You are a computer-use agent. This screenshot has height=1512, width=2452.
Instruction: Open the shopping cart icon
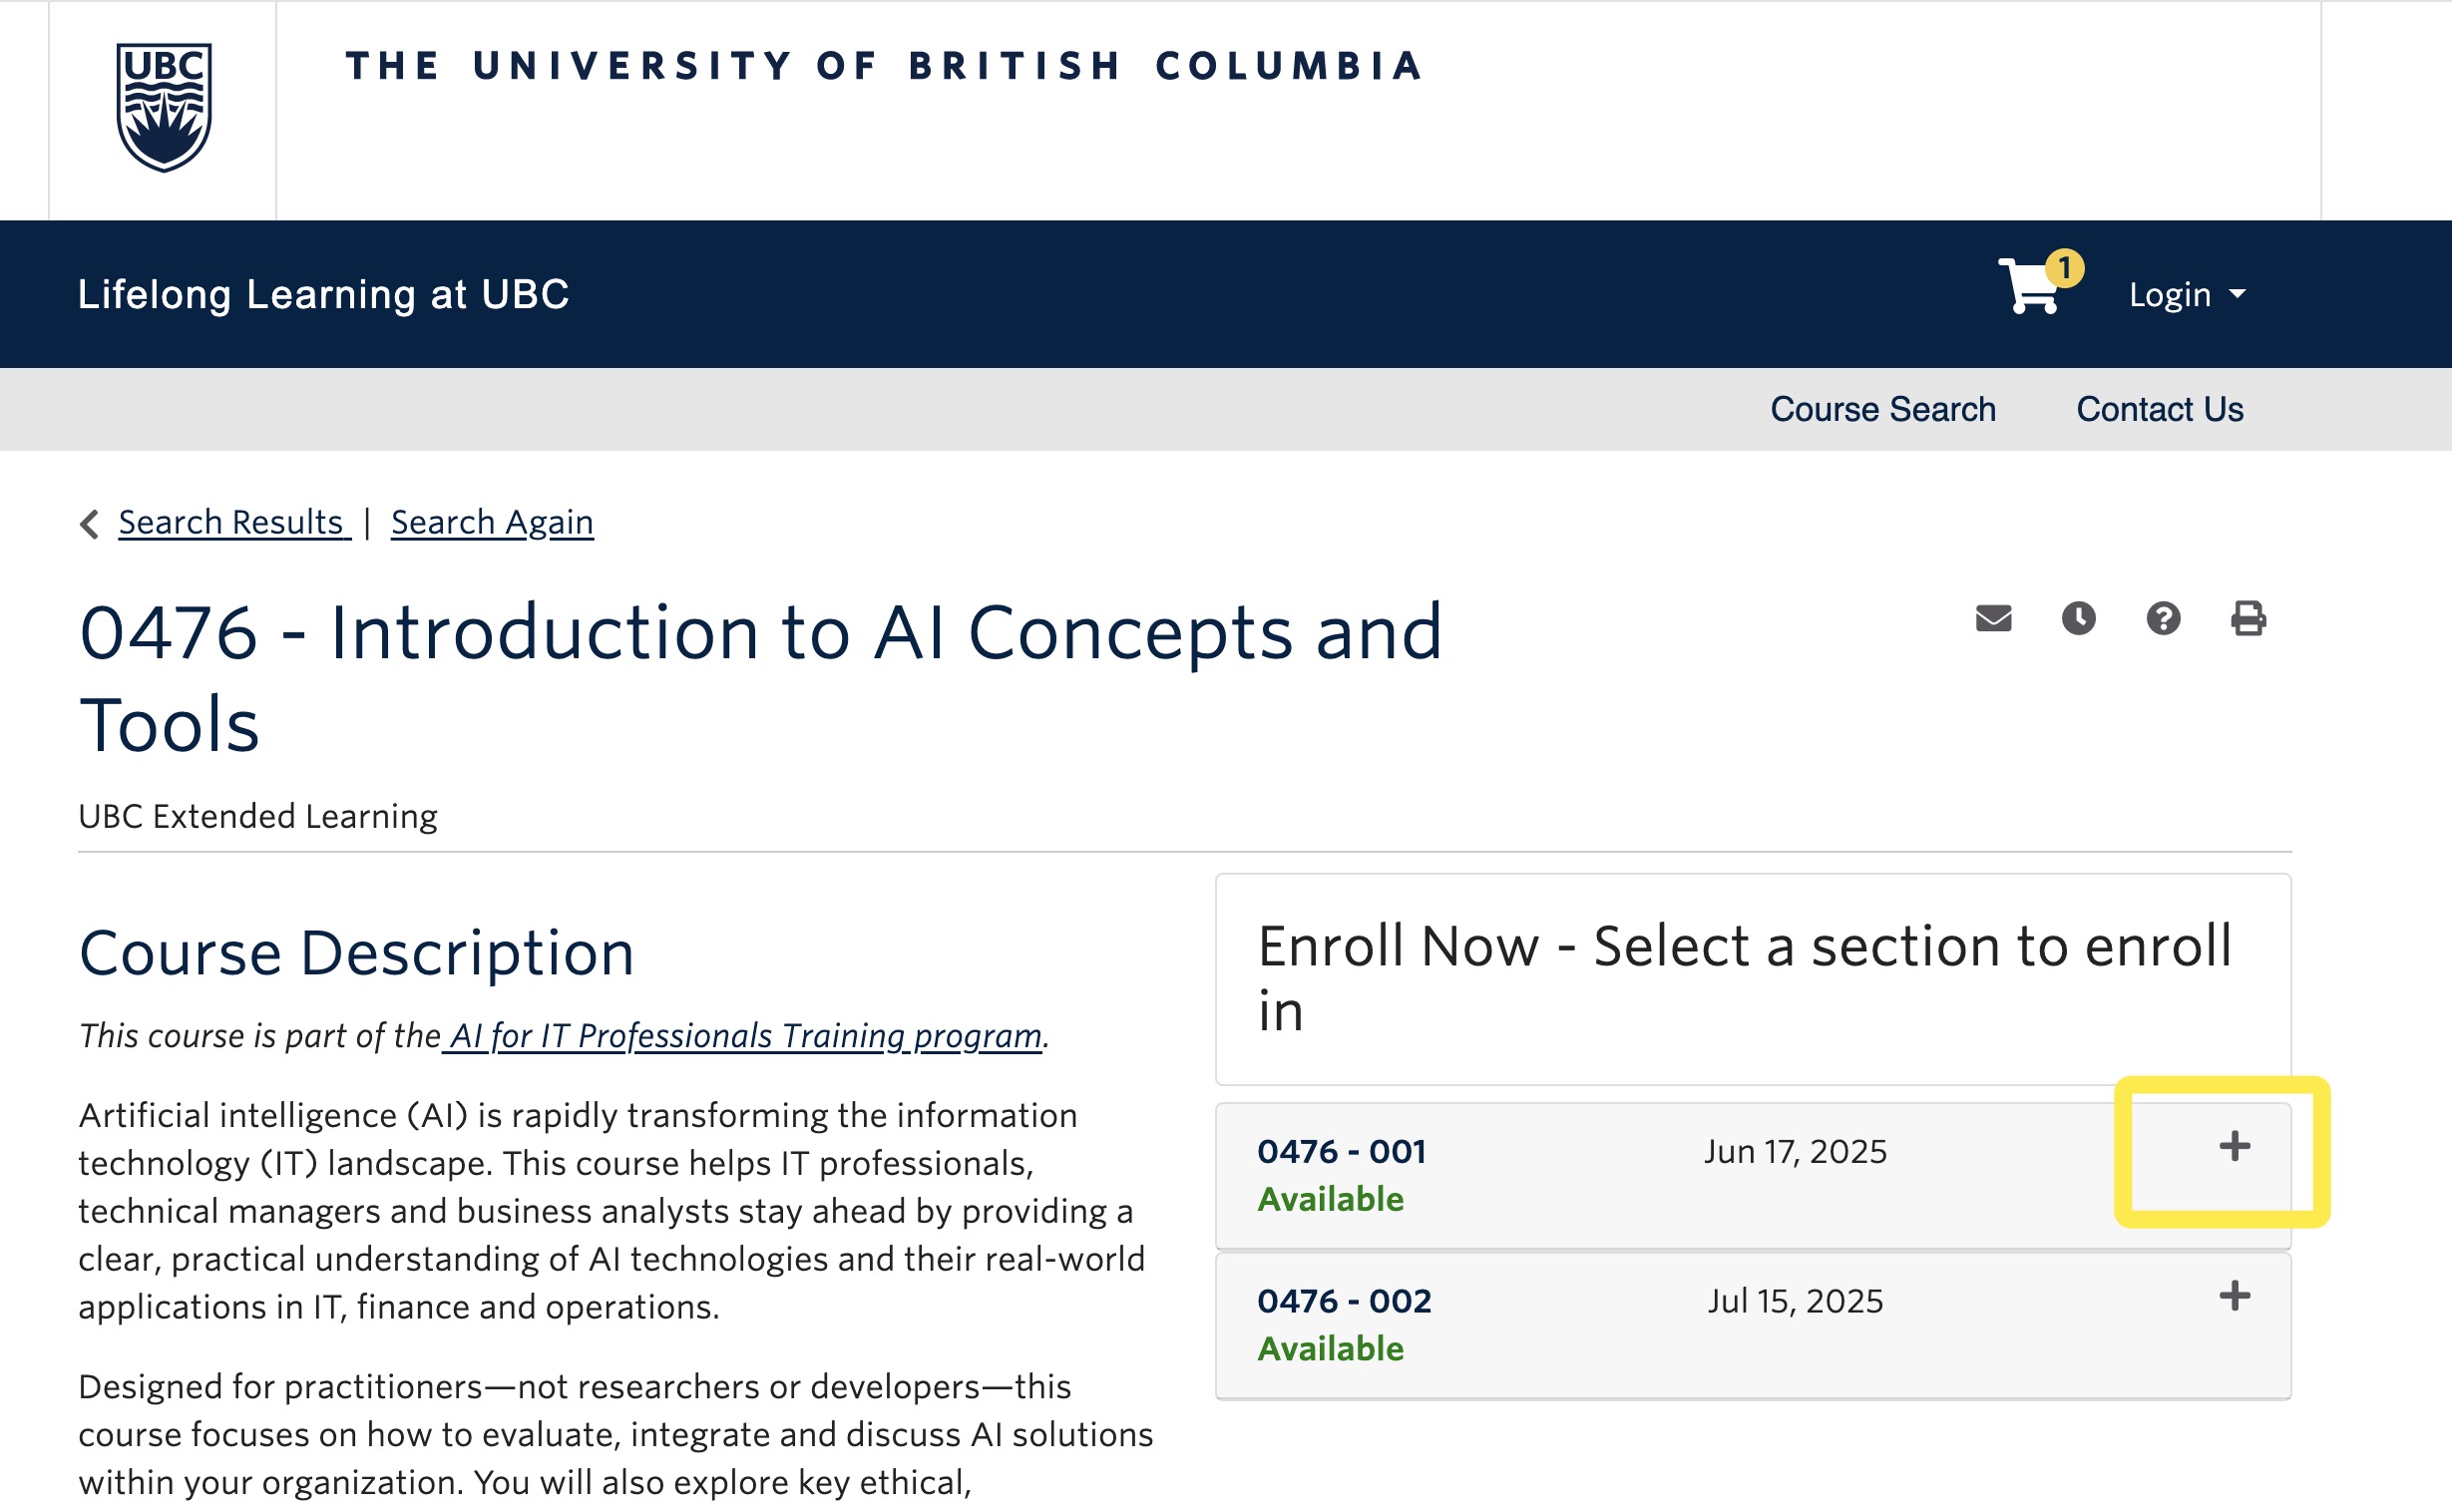(x=2030, y=287)
